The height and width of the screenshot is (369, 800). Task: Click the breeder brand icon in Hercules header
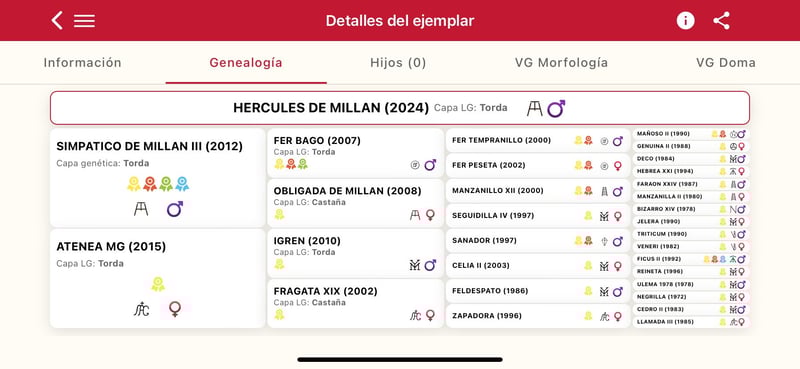tap(534, 108)
